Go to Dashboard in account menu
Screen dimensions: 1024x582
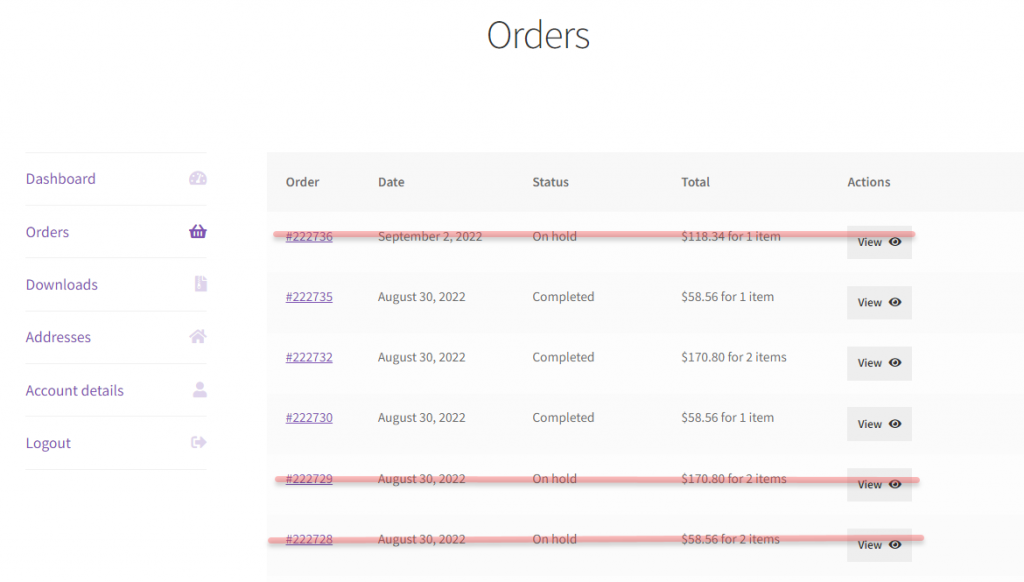click(x=61, y=178)
